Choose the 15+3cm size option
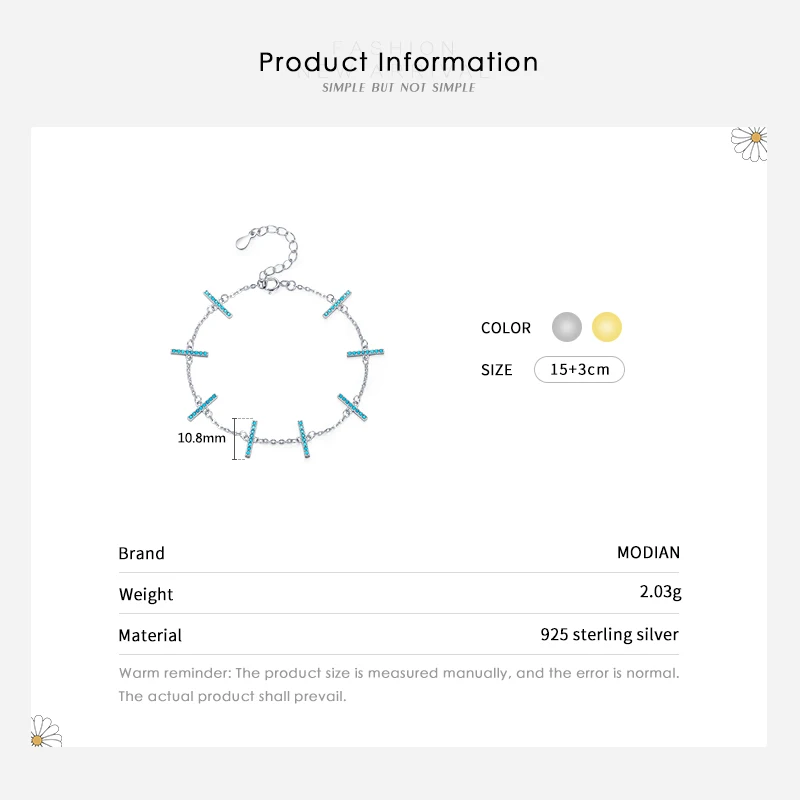The width and height of the screenshot is (800, 800). pyautogui.click(x=579, y=370)
